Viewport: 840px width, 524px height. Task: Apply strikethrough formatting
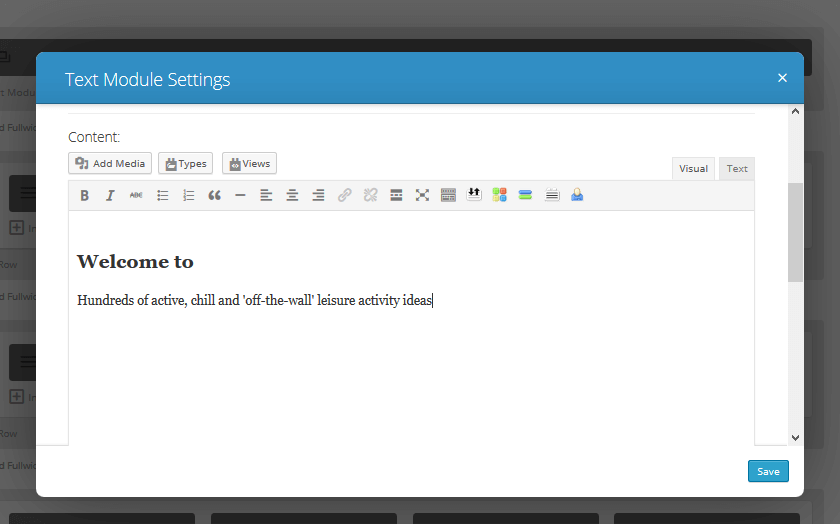[x=136, y=196]
